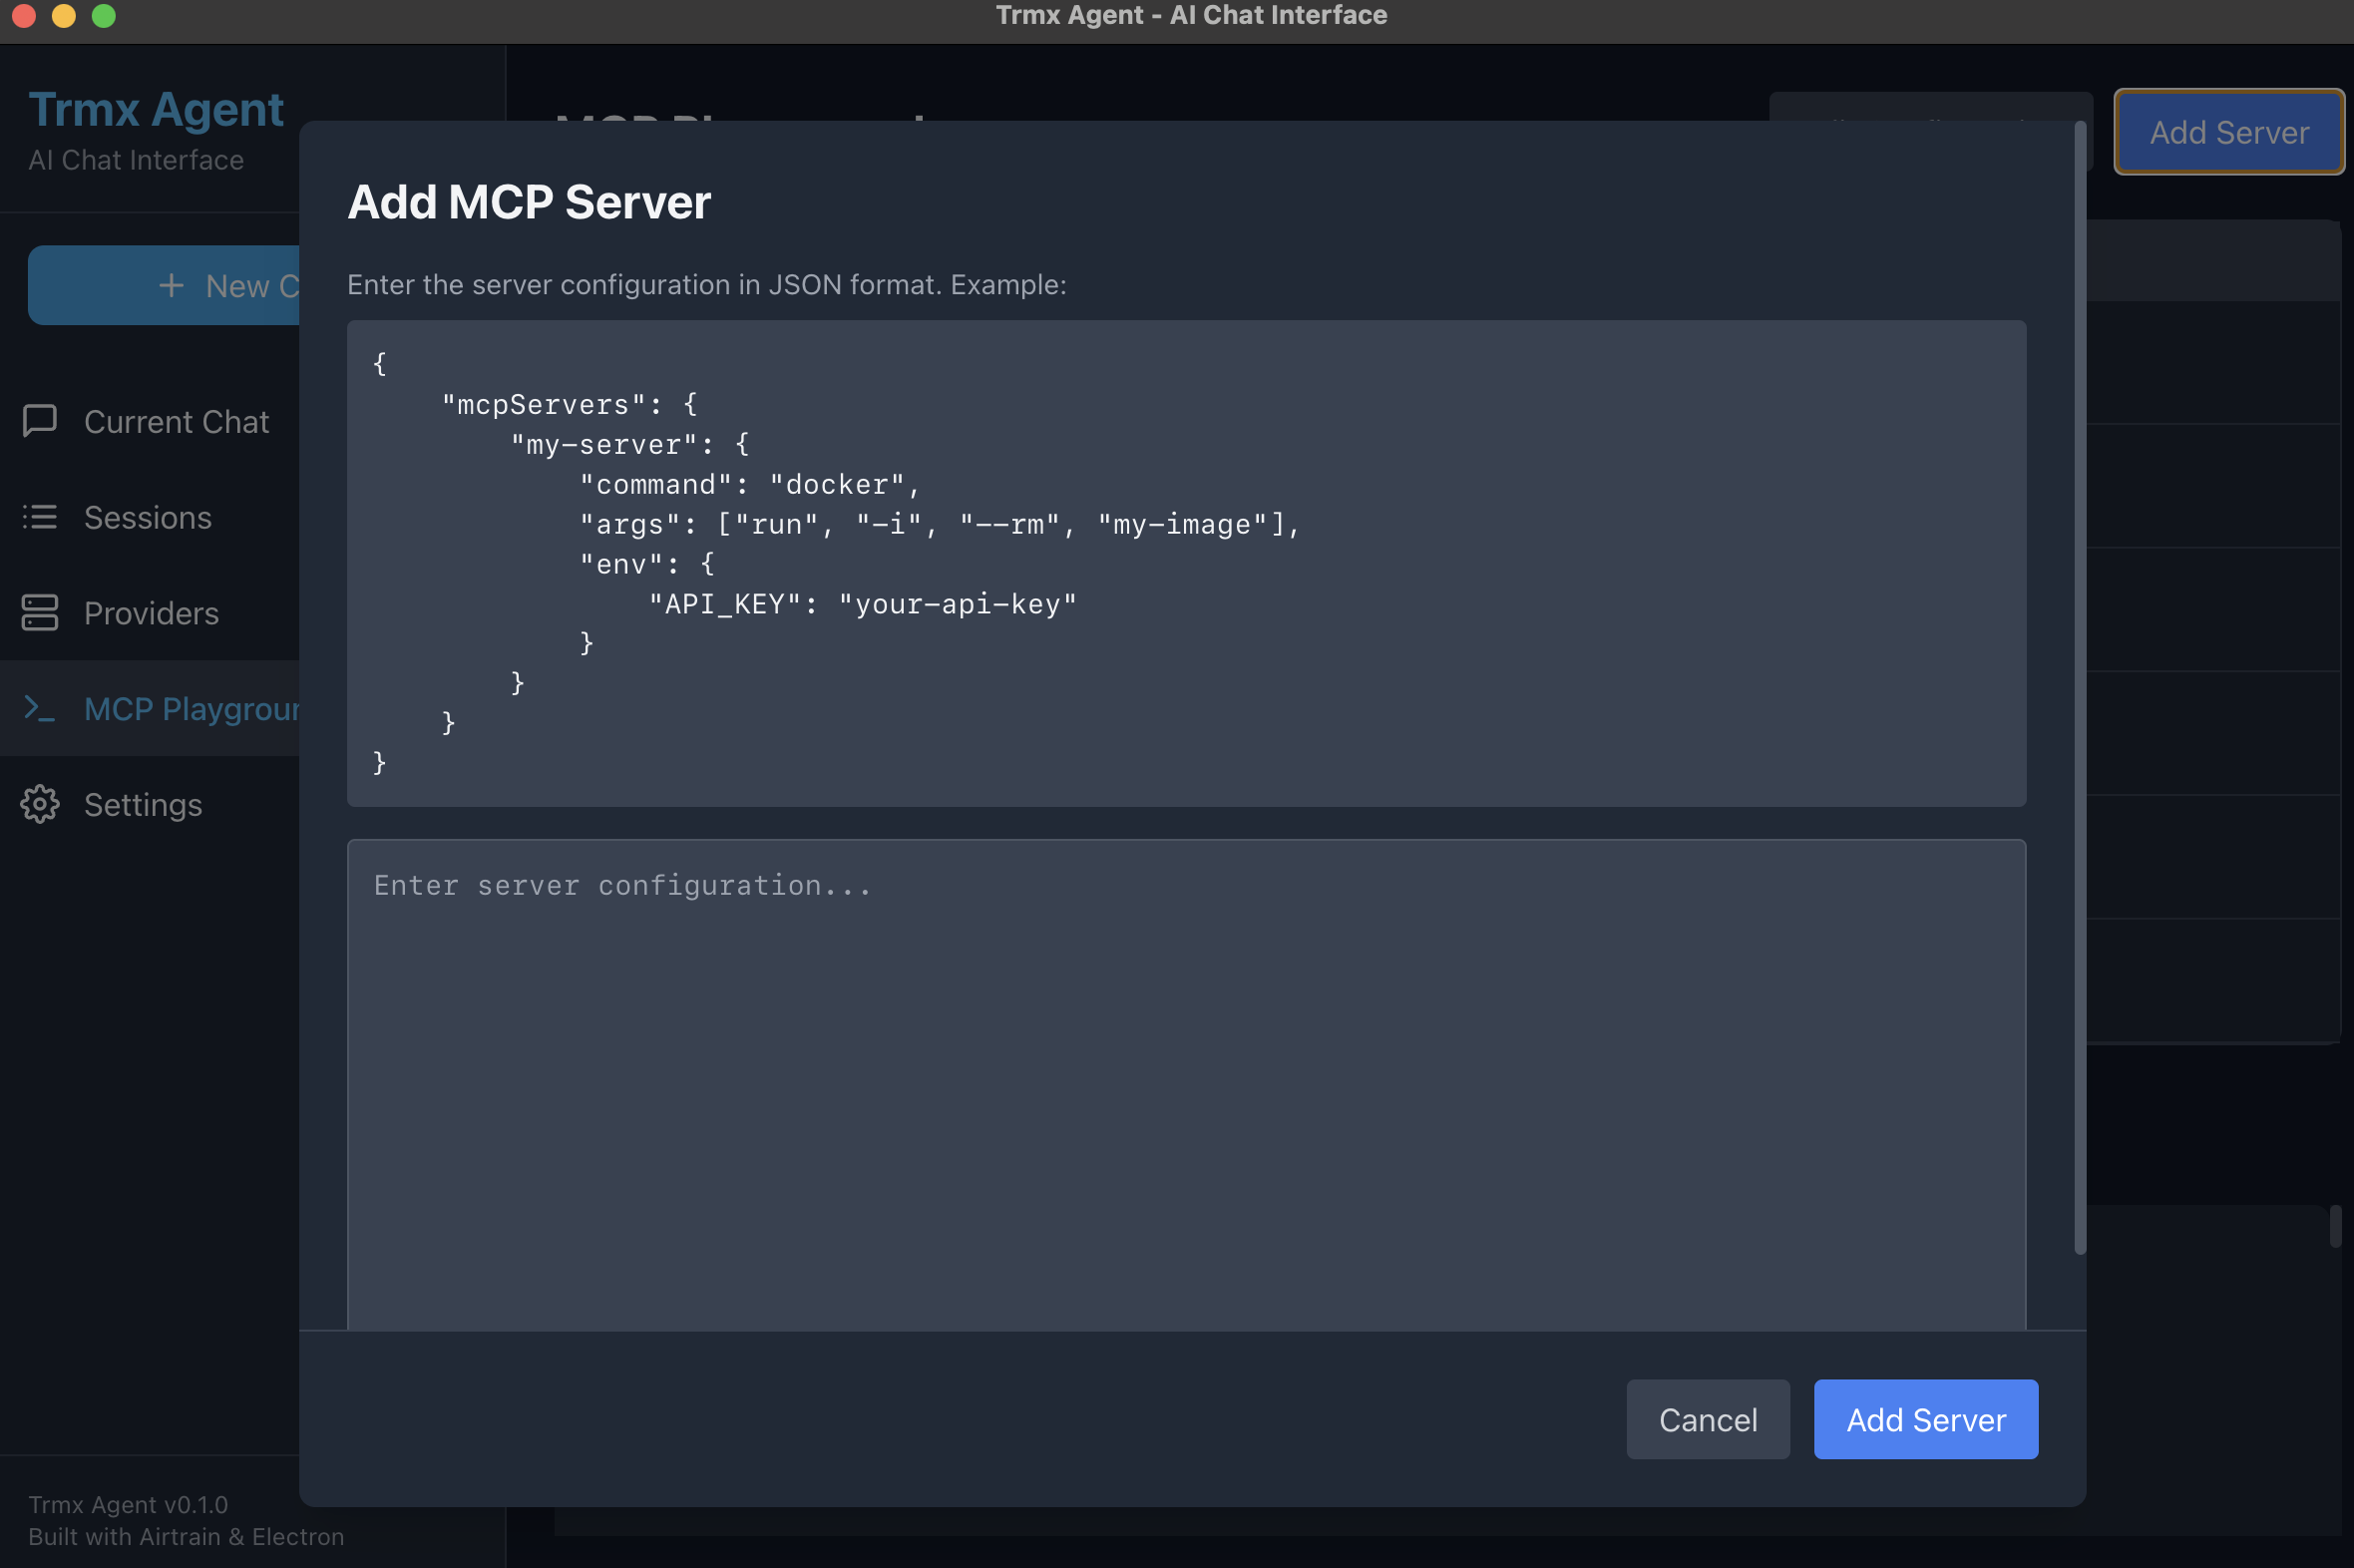Click the "mcpServers" line in example
Image resolution: width=2354 pixels, height=1568 pixels.
pyautogui.click(x=569, y=404)
